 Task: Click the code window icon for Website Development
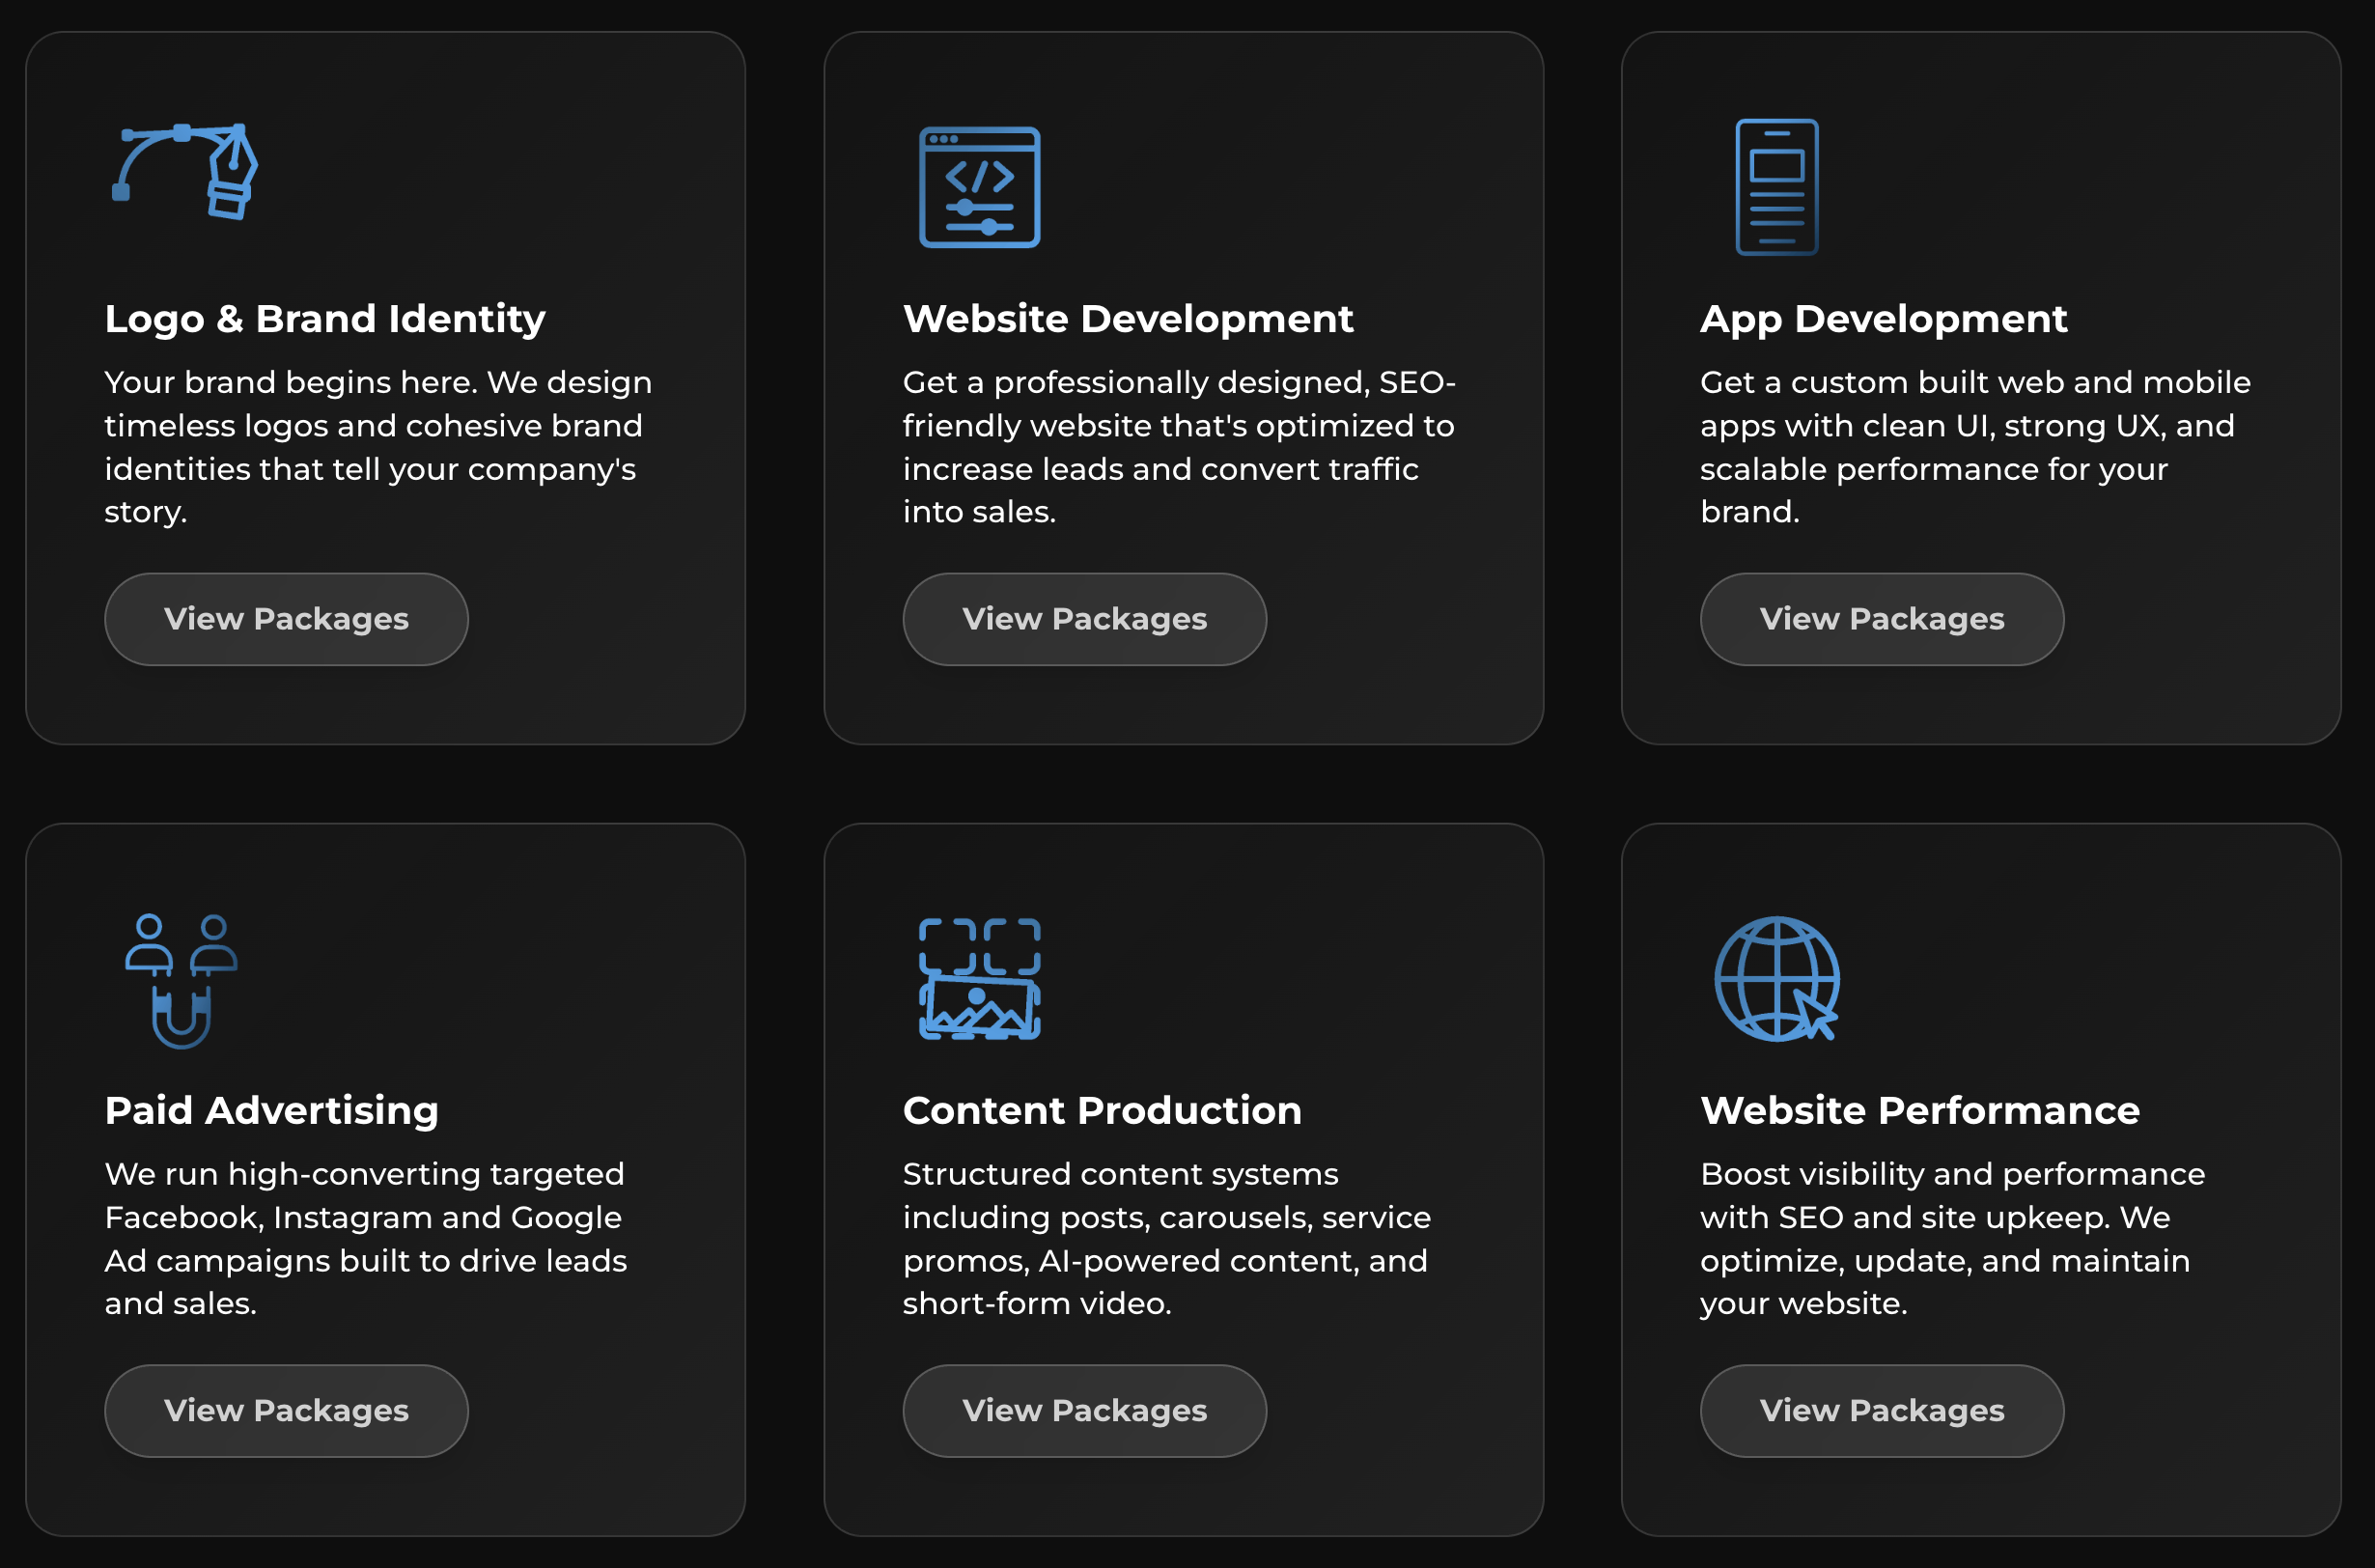click(x=979, y=187)
